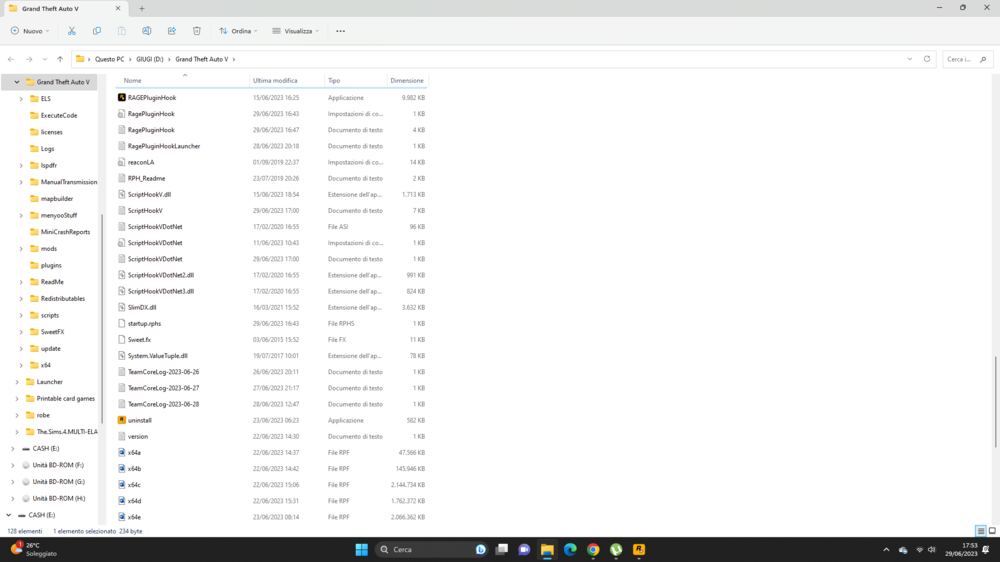Open the Nuovo dropdown button
1000x562 pixels.
(x=30, y=31)
